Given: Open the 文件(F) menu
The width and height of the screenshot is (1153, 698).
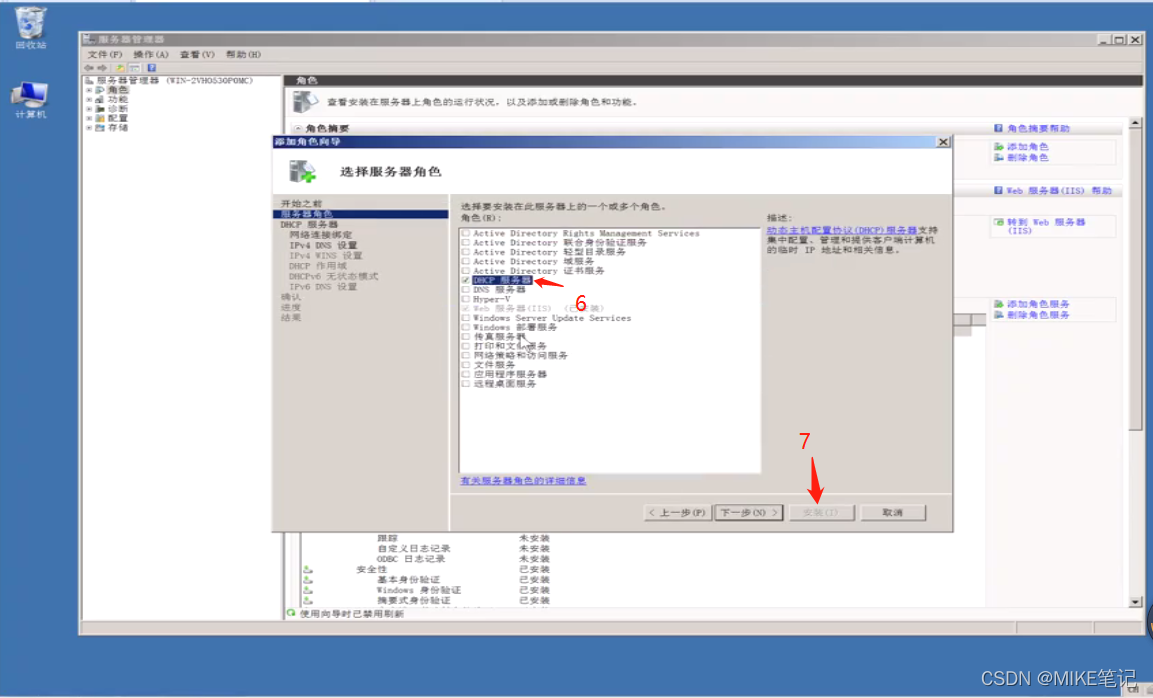Looking at the screenshot, I should point(105,54).
